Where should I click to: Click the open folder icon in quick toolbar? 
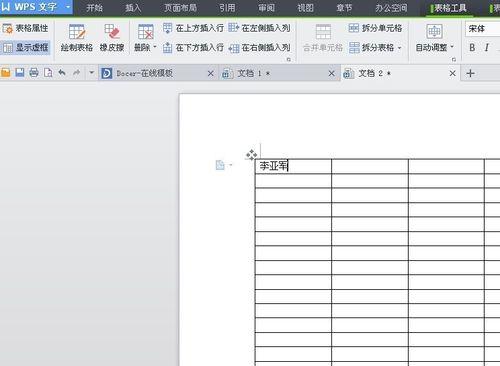[x=5, y=72]
